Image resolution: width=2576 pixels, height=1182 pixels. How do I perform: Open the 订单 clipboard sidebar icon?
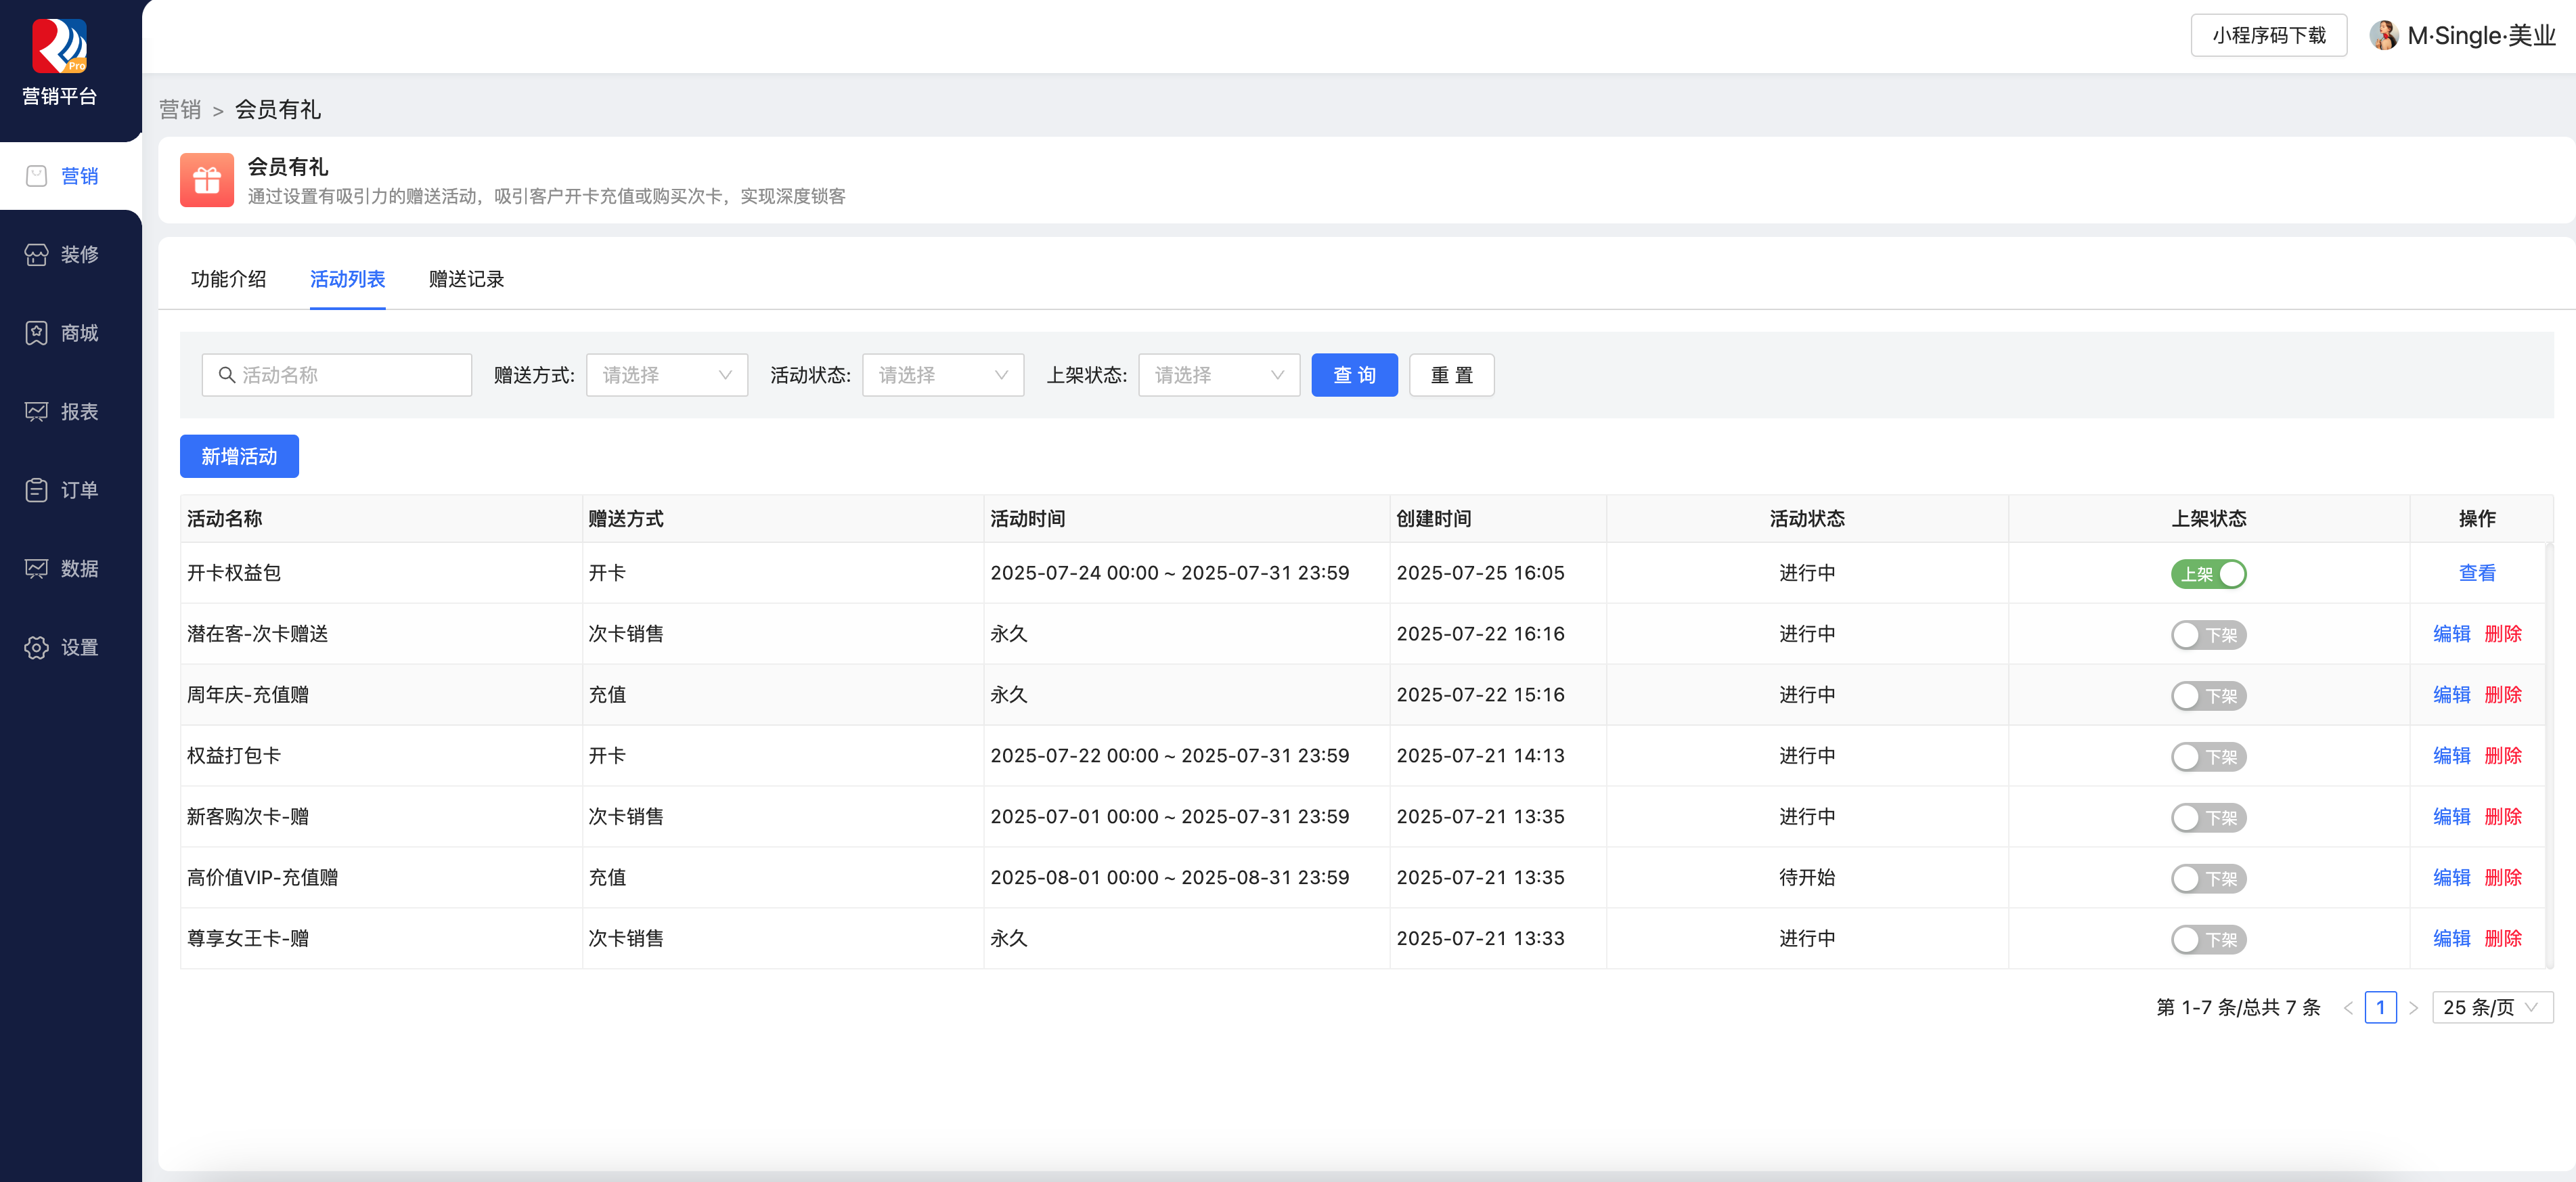pos(36,490)
